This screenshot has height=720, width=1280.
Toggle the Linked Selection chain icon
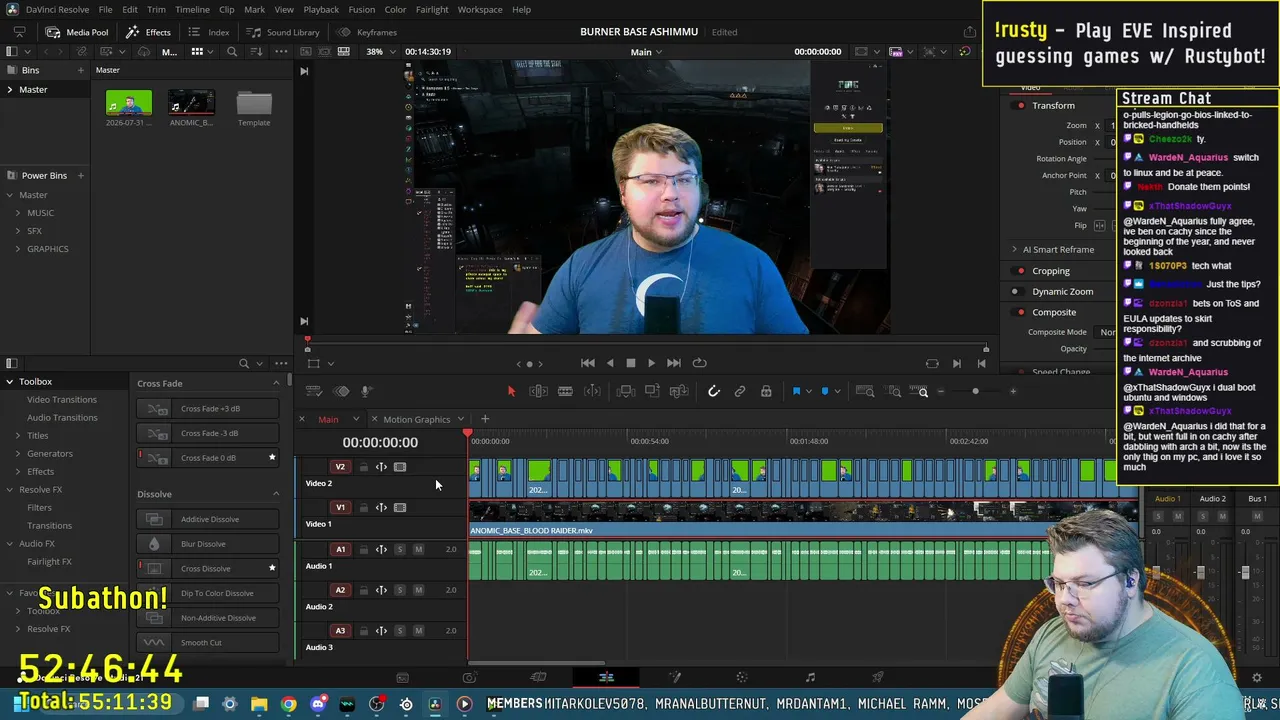pyautogui.click(x=740, y=392)
